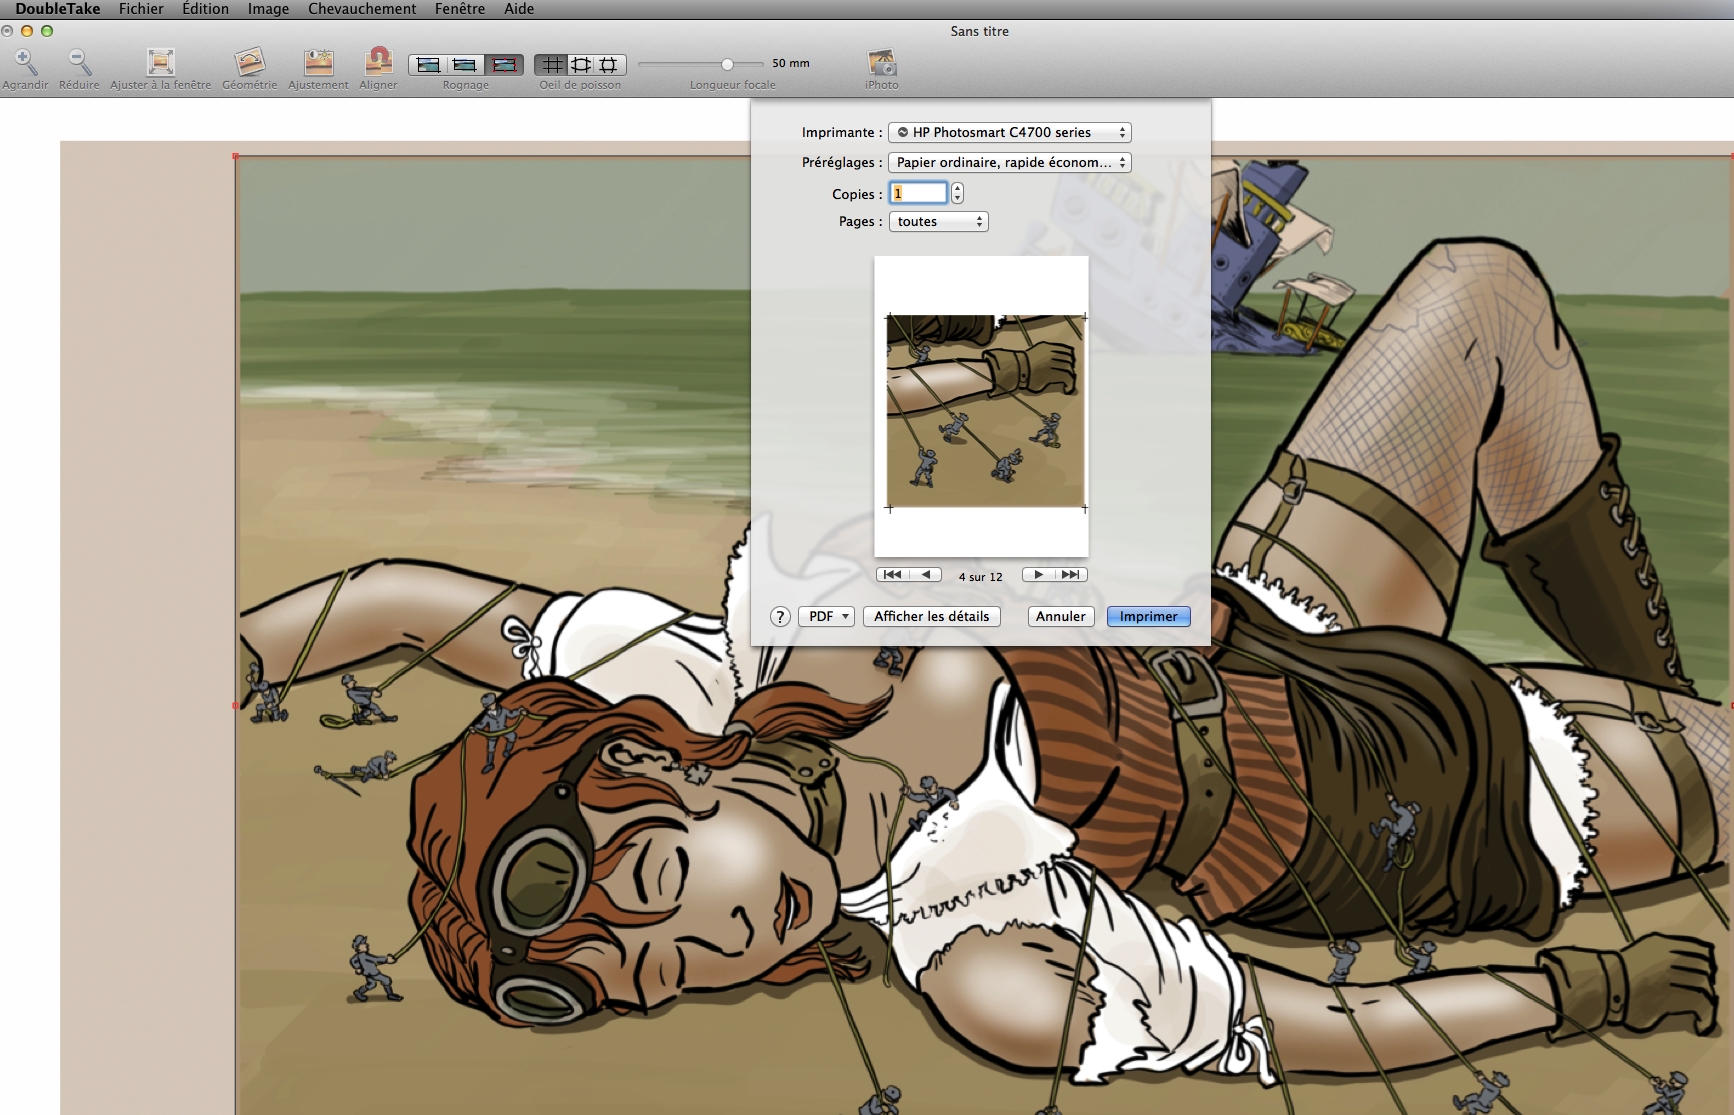Go to previous preview page
This screenshot has height=1115, width=1734.
pos(926,574)
